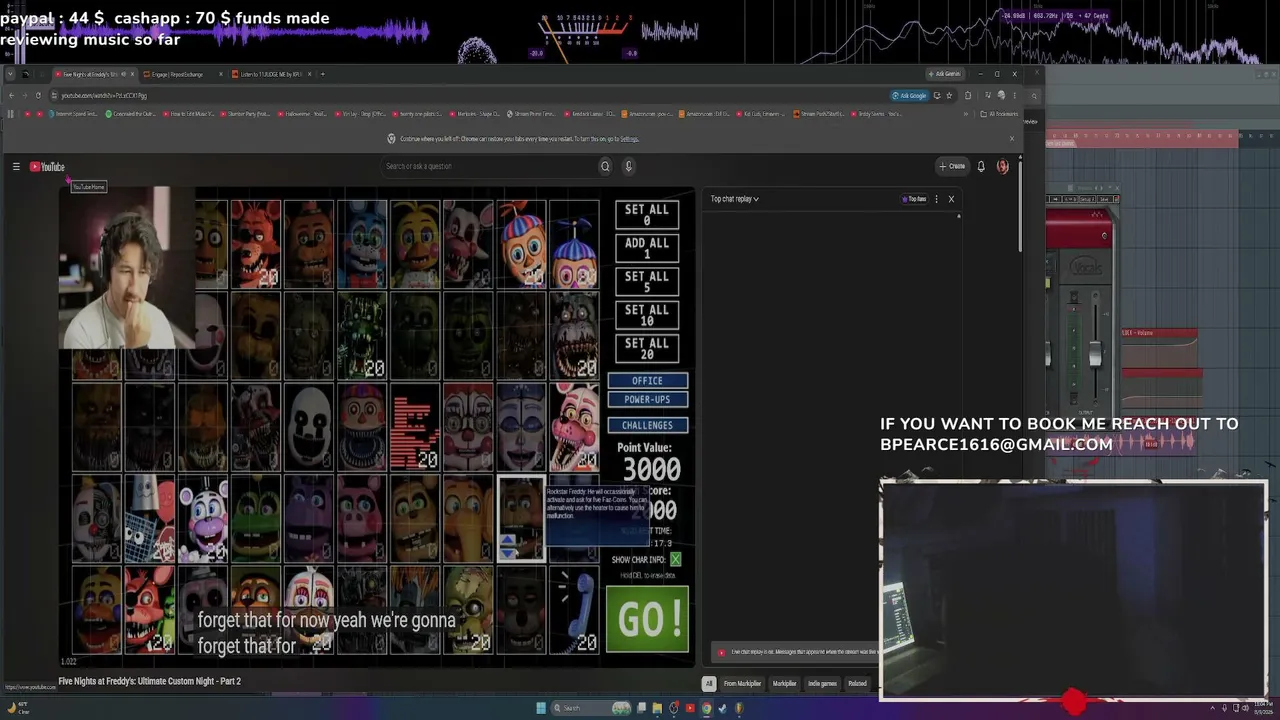
Task: Select the Indie games filter chip
Action: [822, 684]
